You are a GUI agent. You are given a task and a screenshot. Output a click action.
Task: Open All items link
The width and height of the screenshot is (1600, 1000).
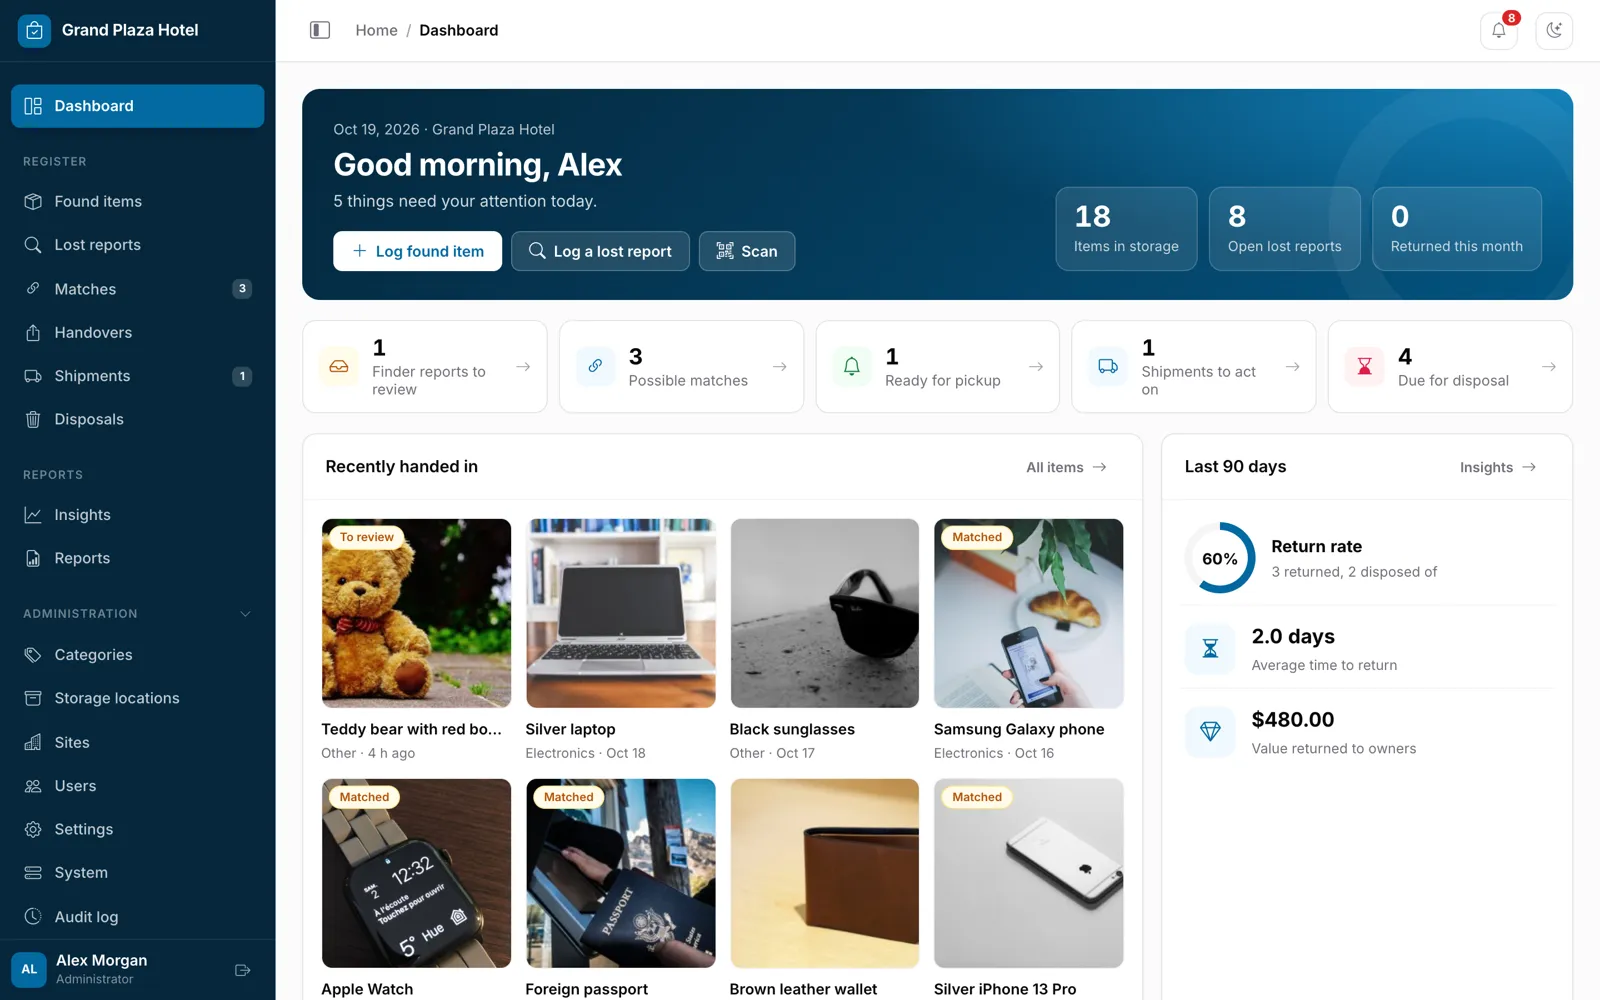1067,467
